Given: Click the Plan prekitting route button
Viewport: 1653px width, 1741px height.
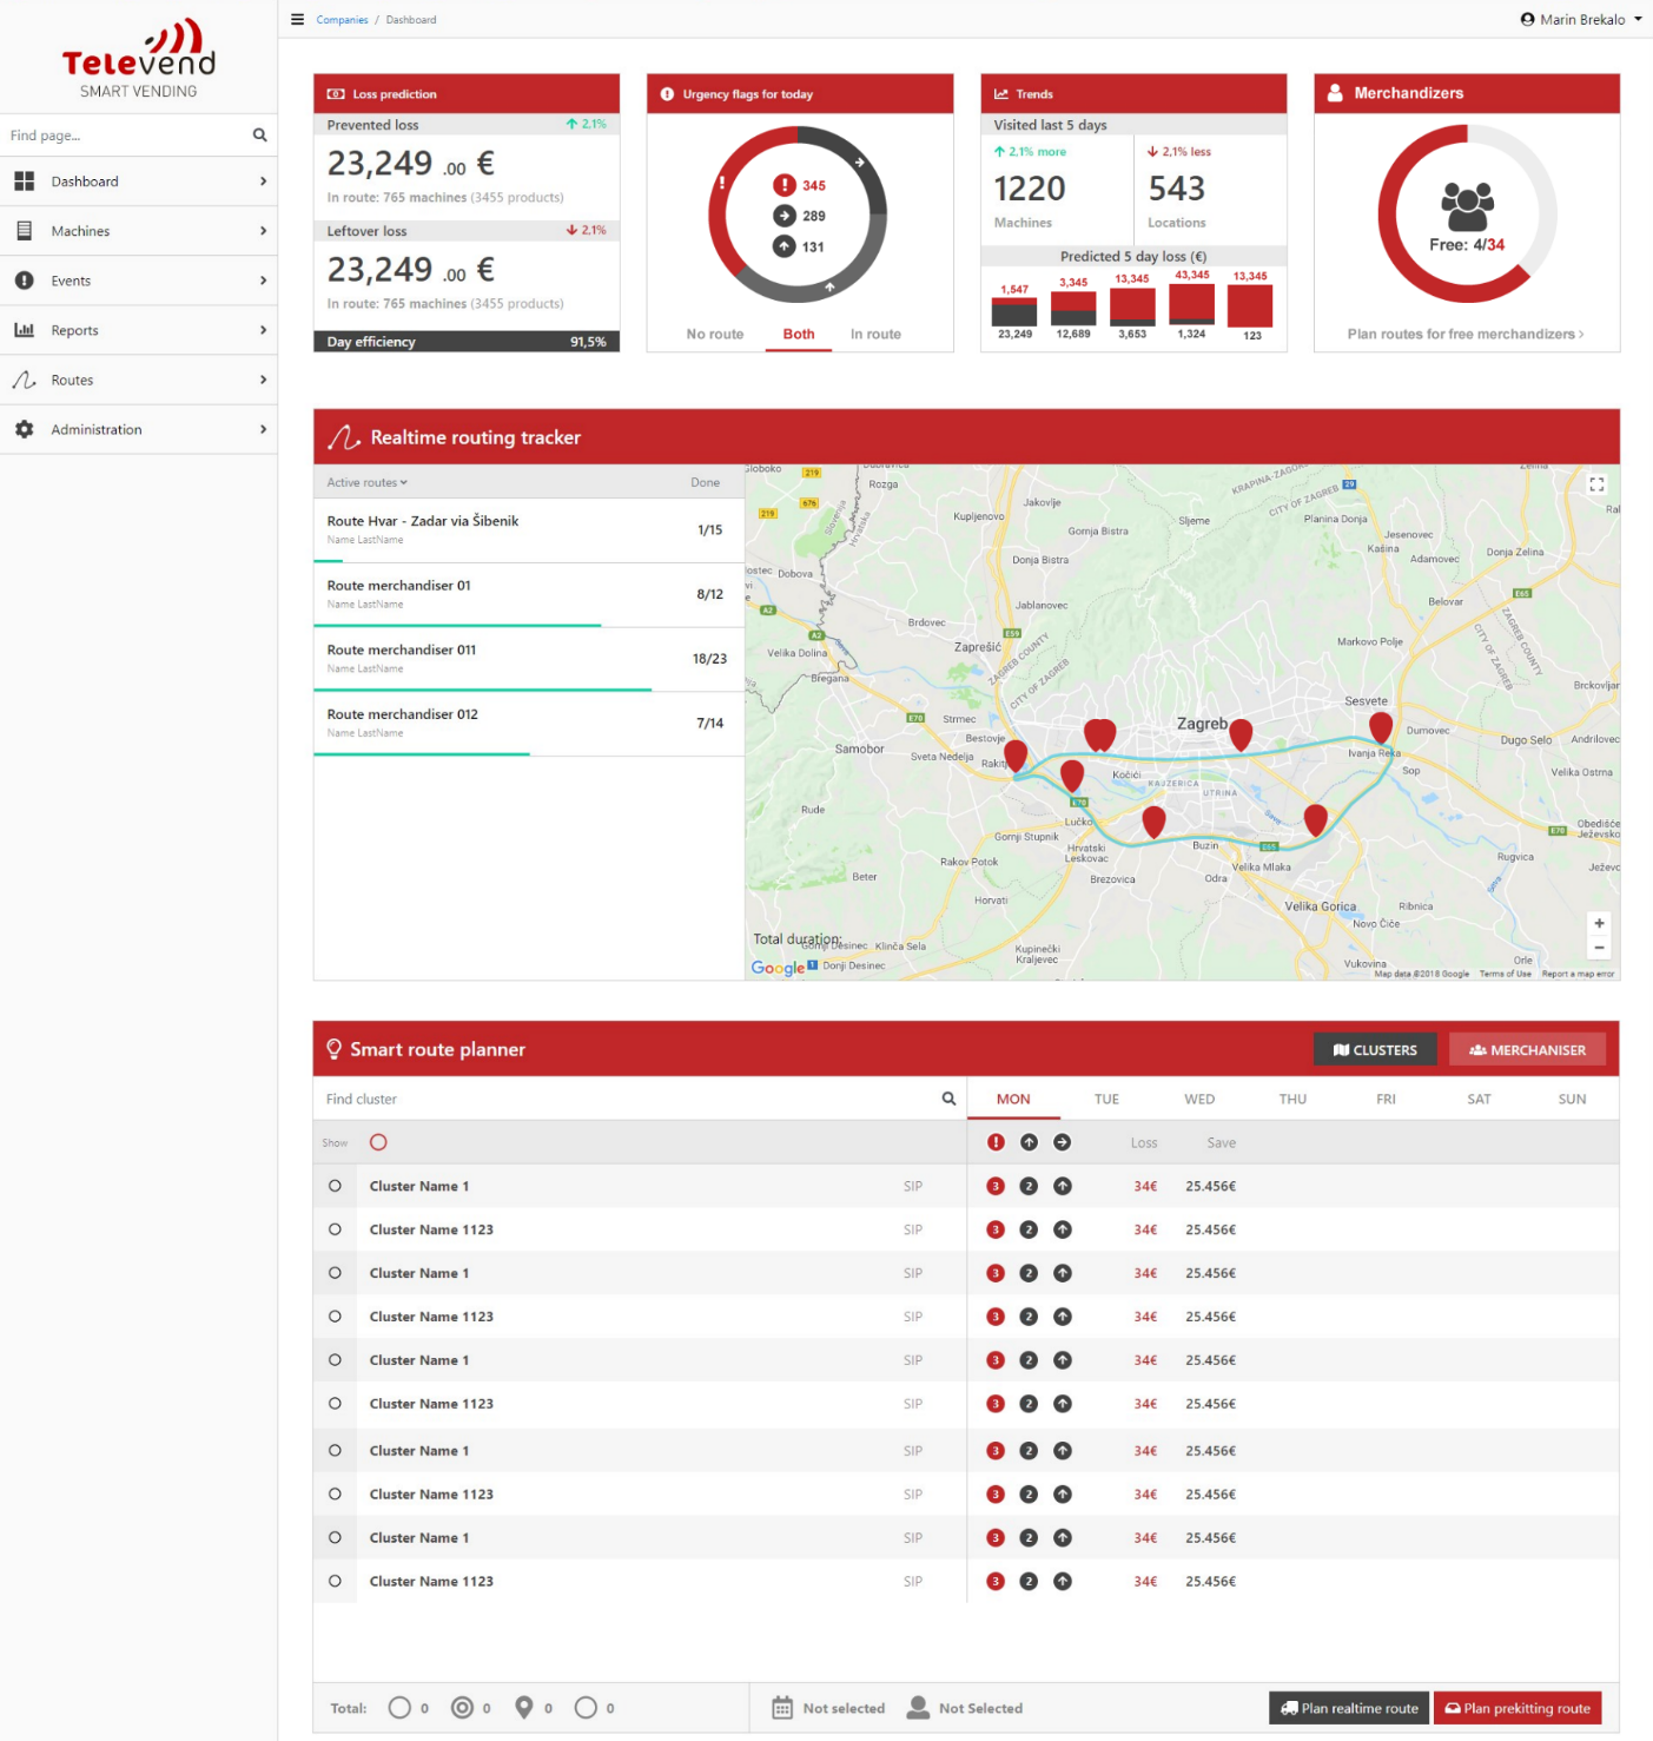Looking at the screenshot, I should tap(1517, 1707).
